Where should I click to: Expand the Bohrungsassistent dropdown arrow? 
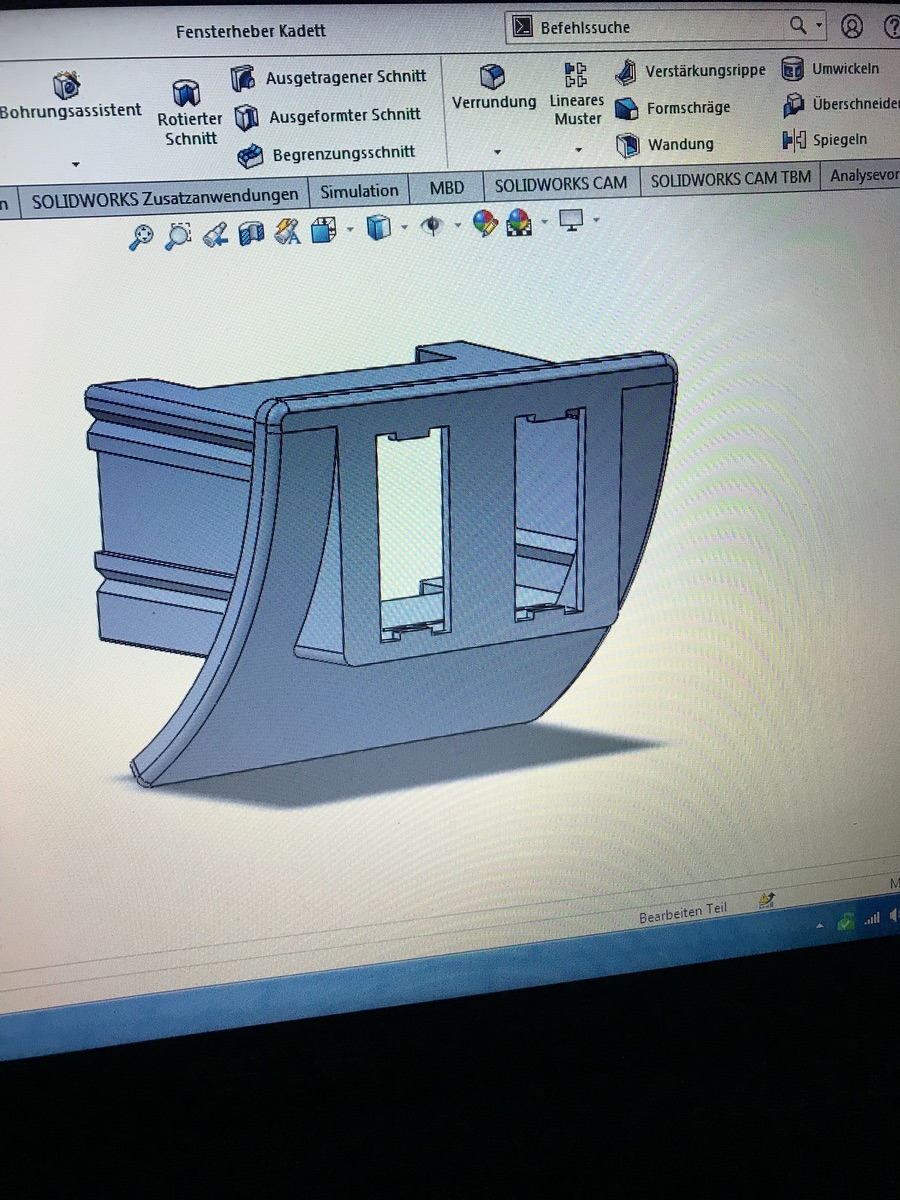click(x=75, y=164)
